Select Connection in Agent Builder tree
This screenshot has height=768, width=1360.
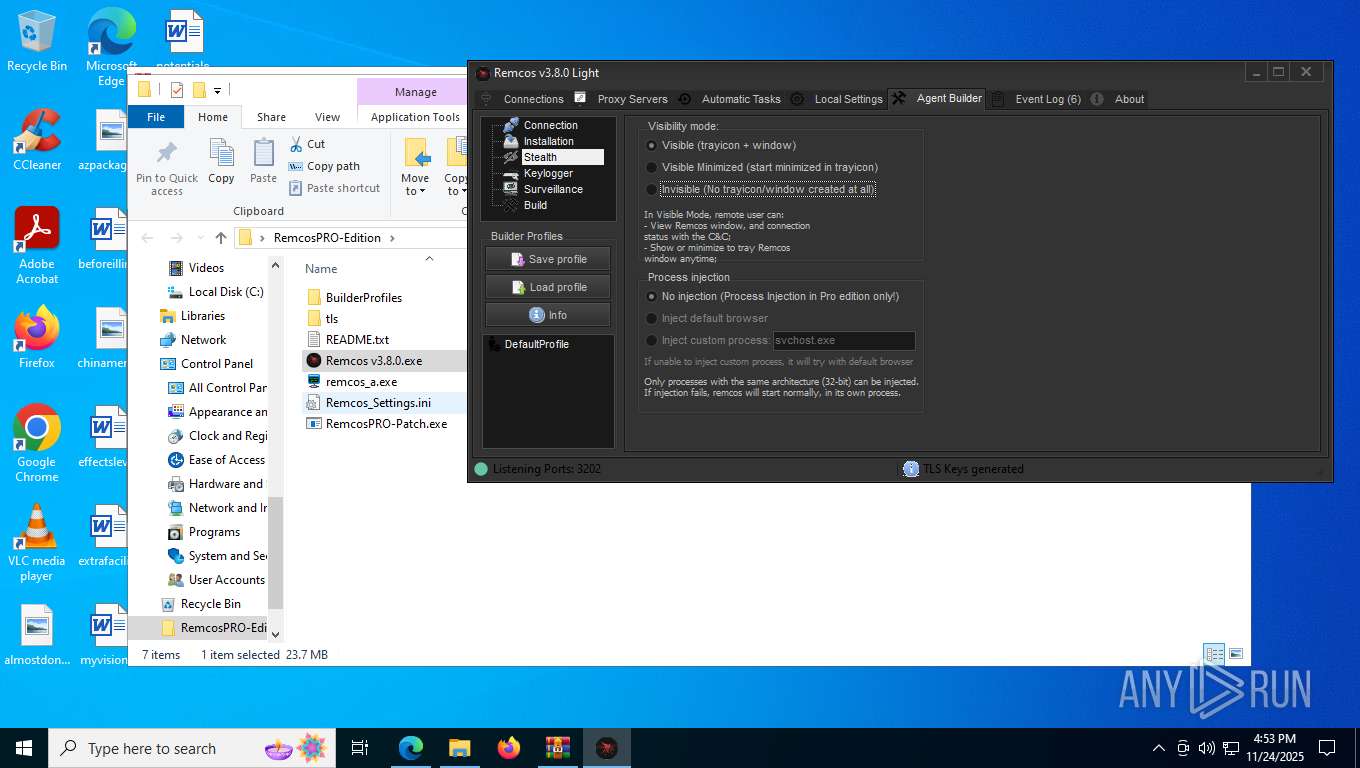(551, 125)
